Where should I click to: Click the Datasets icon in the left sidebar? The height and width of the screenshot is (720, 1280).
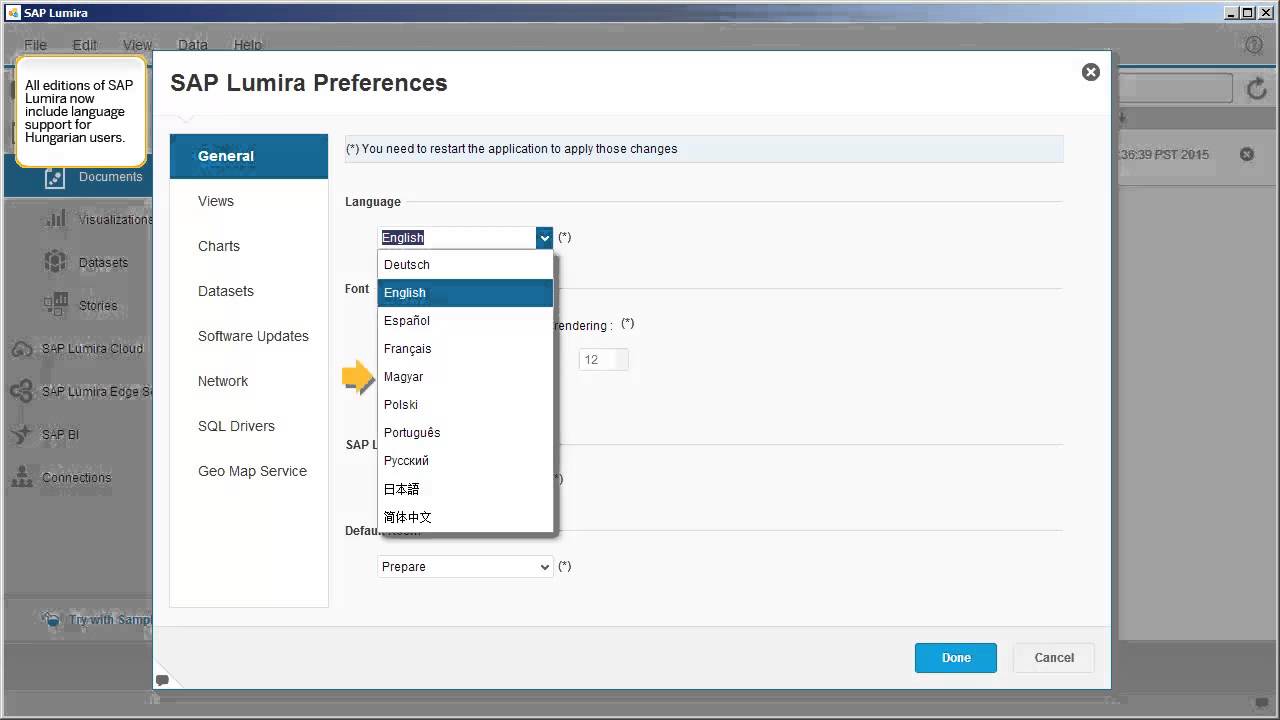[55, 263]
